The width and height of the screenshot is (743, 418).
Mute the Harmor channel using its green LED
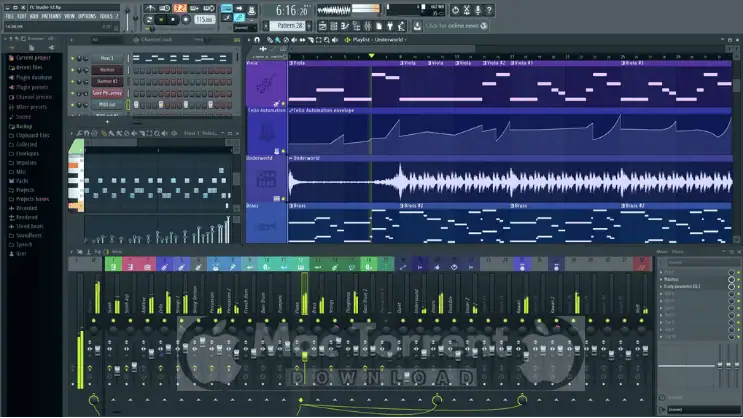coord(72,70)
